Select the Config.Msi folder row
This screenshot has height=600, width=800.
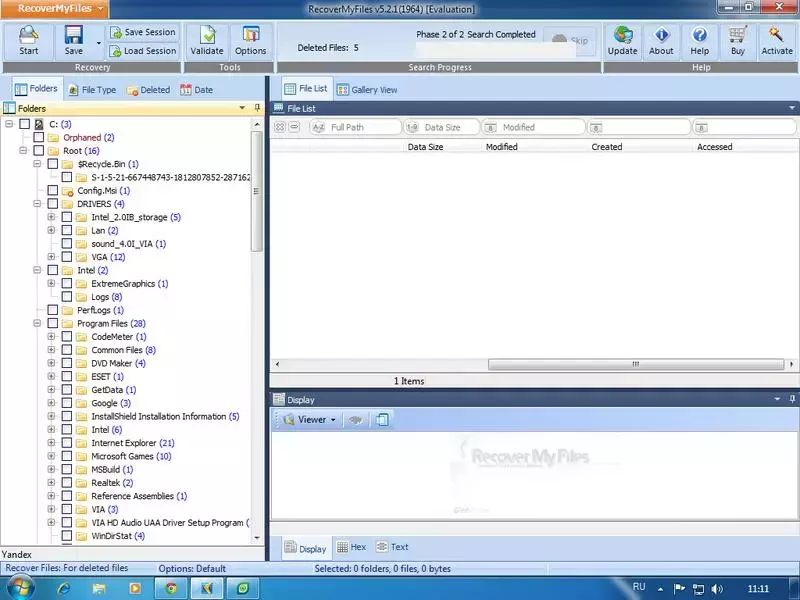104,190
